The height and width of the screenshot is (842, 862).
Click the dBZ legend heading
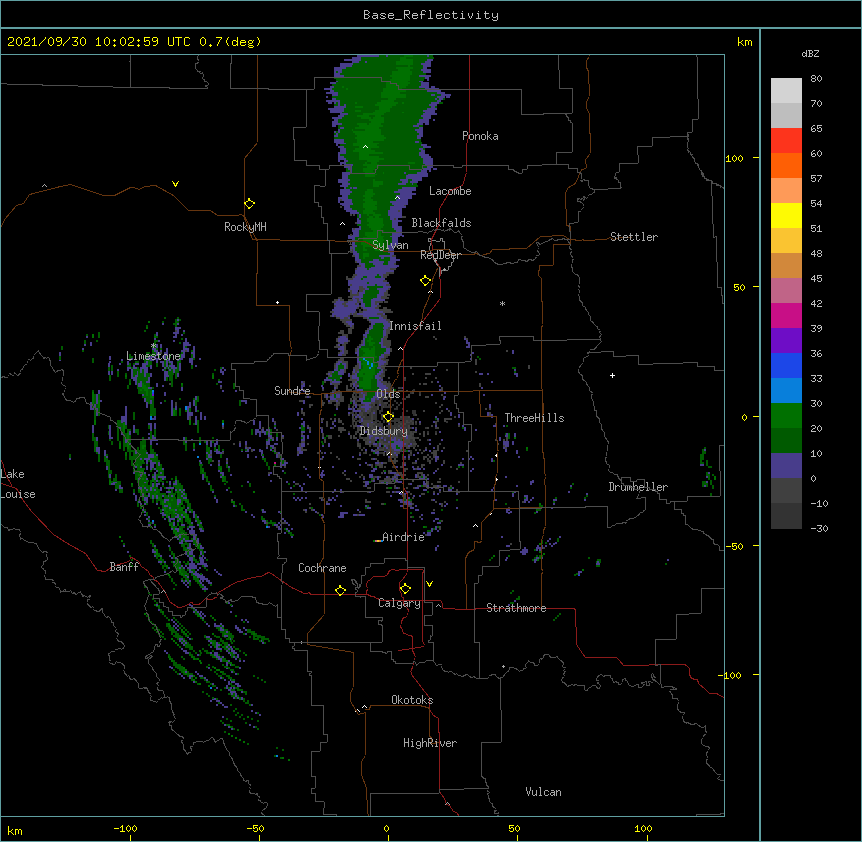click(810, 54)
